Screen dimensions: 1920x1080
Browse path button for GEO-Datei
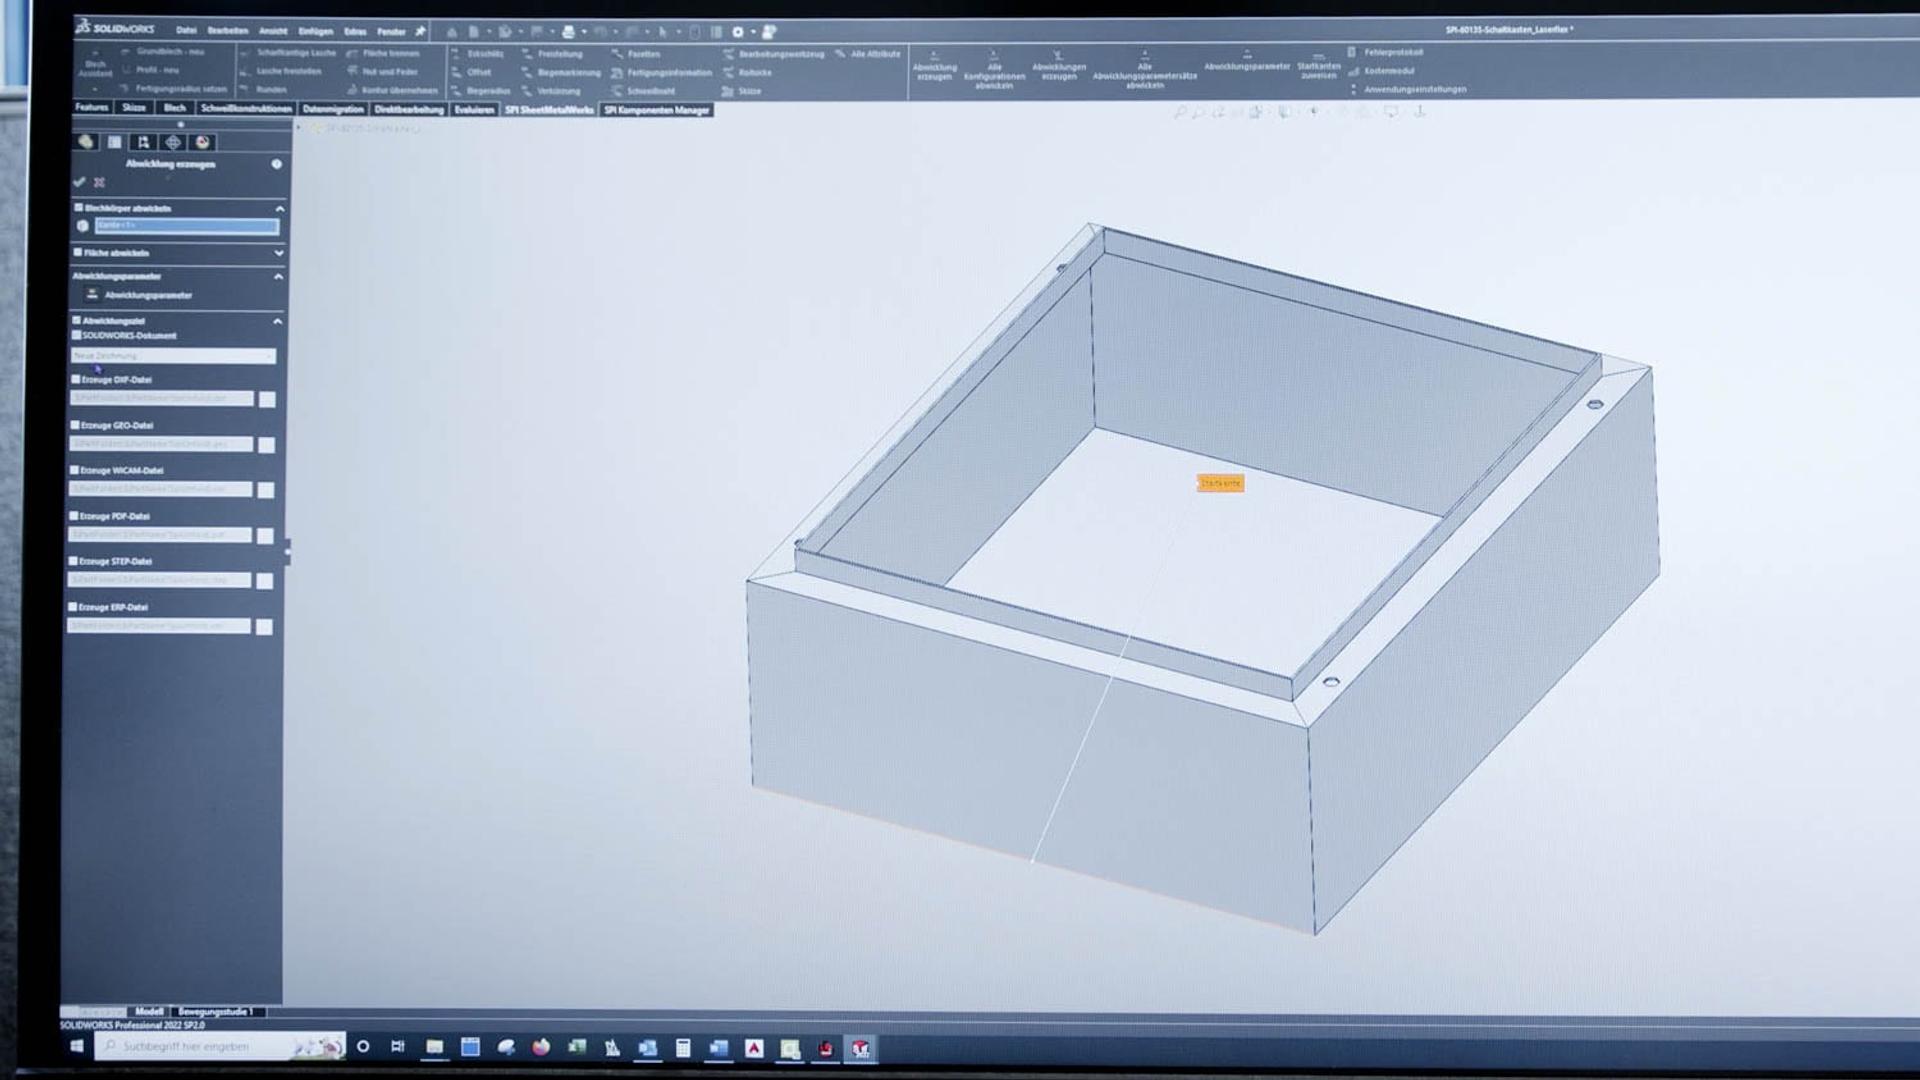pos(266,445)
